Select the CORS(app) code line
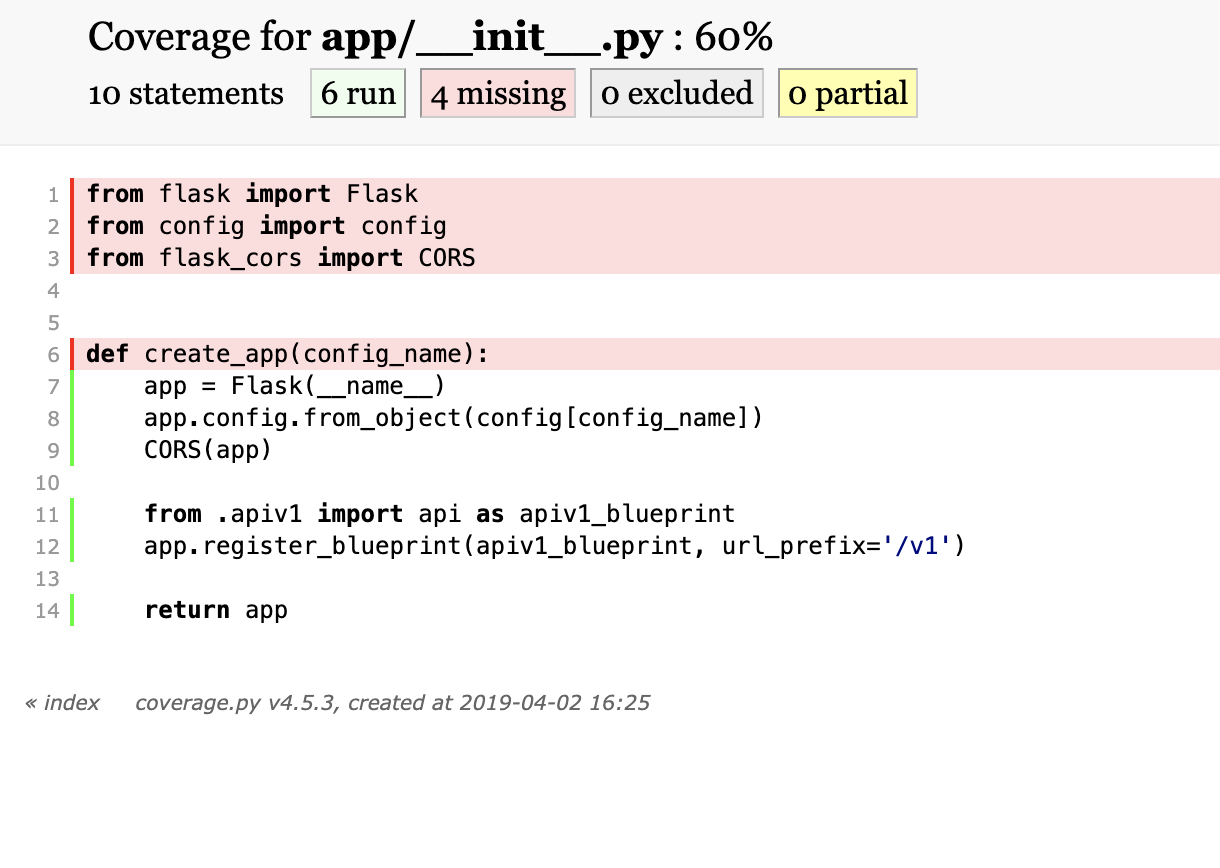 (208, 450)
